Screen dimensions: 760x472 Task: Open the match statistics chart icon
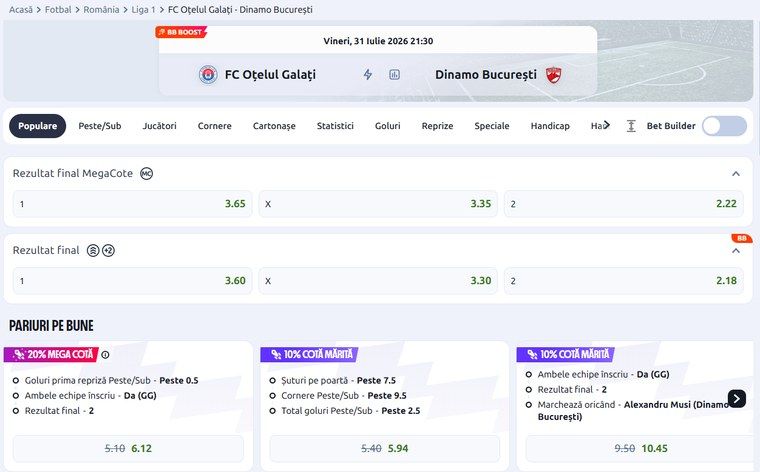click(x=395, y=75)
